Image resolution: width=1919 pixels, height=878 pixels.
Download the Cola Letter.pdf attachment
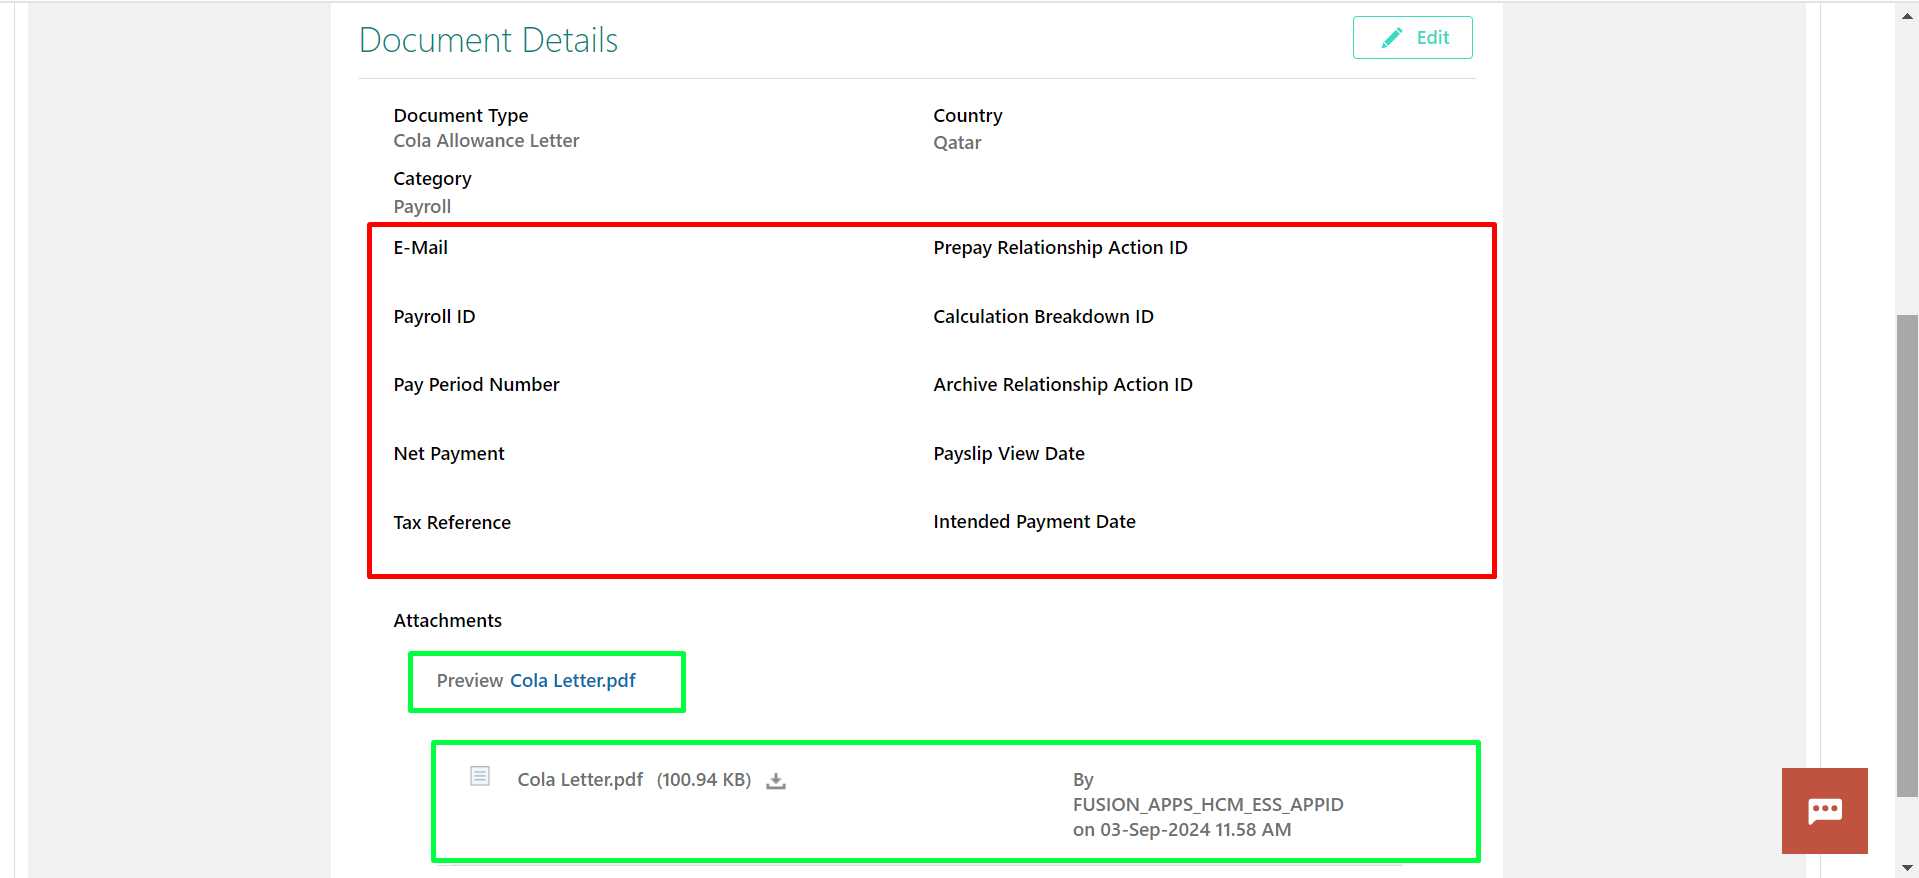pos(776,781)
